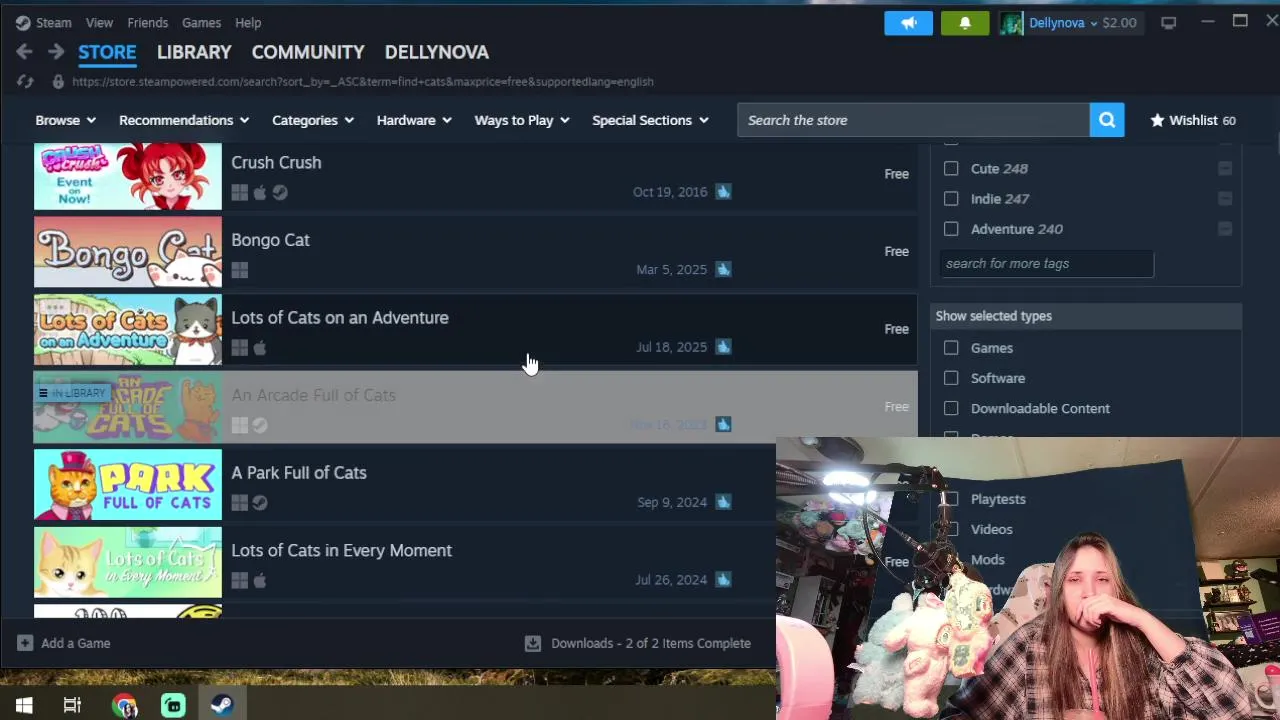Check the Downloadable Content type filter

coord(951,408)
